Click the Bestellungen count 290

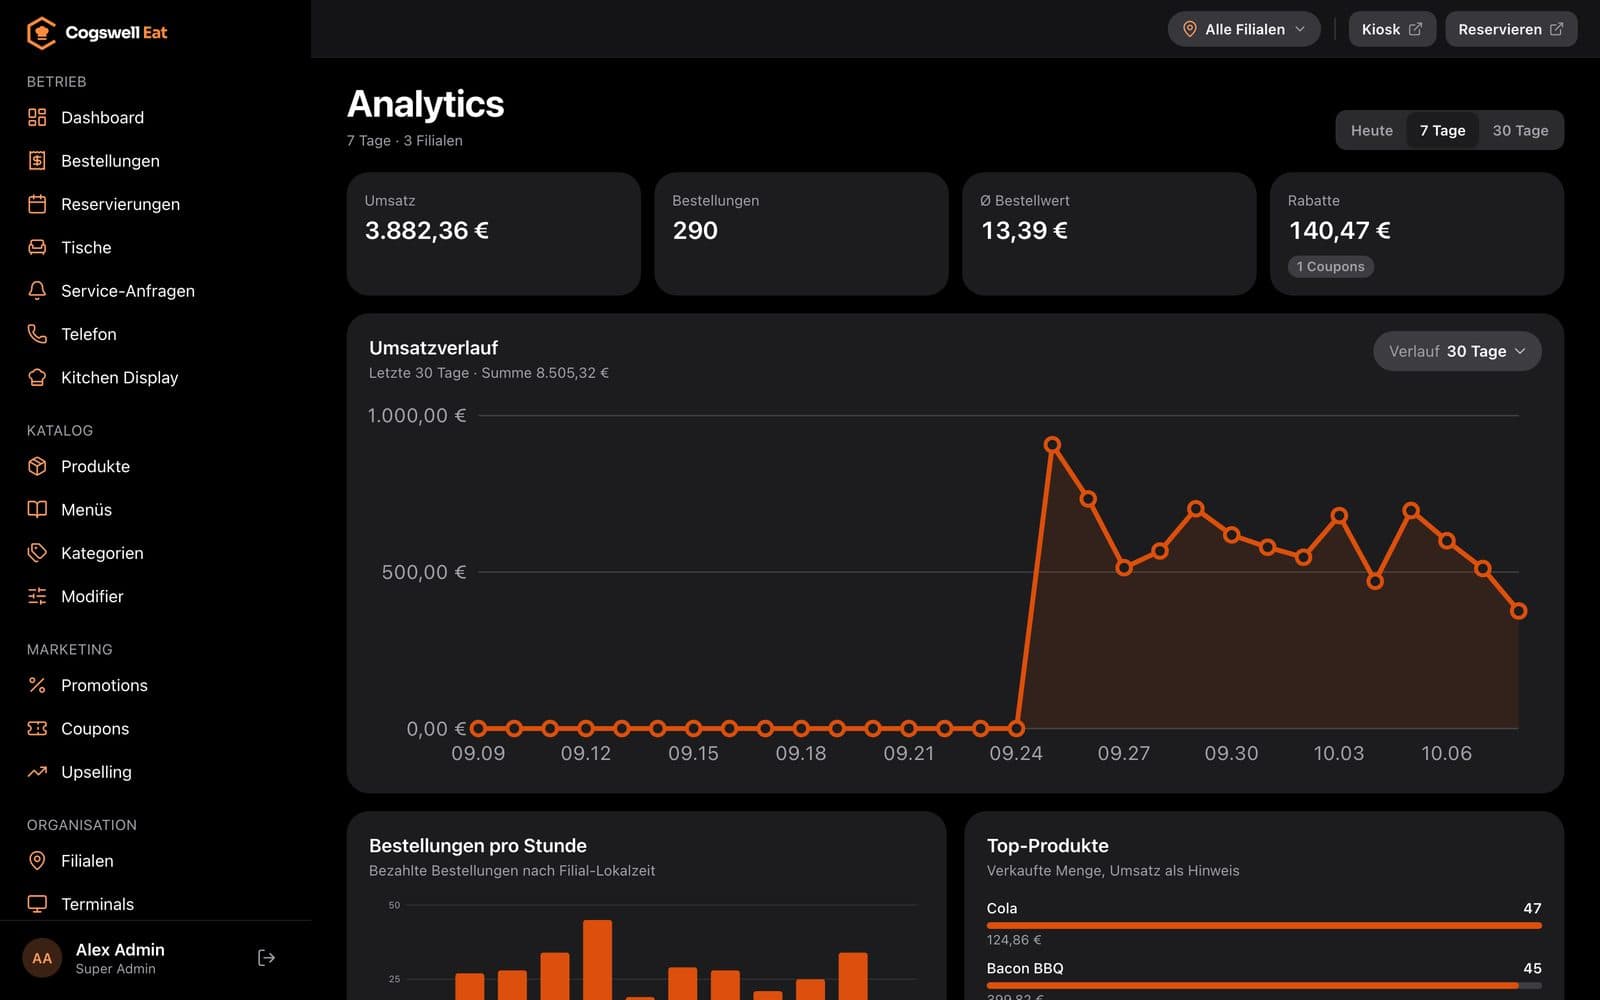[695, 231]
